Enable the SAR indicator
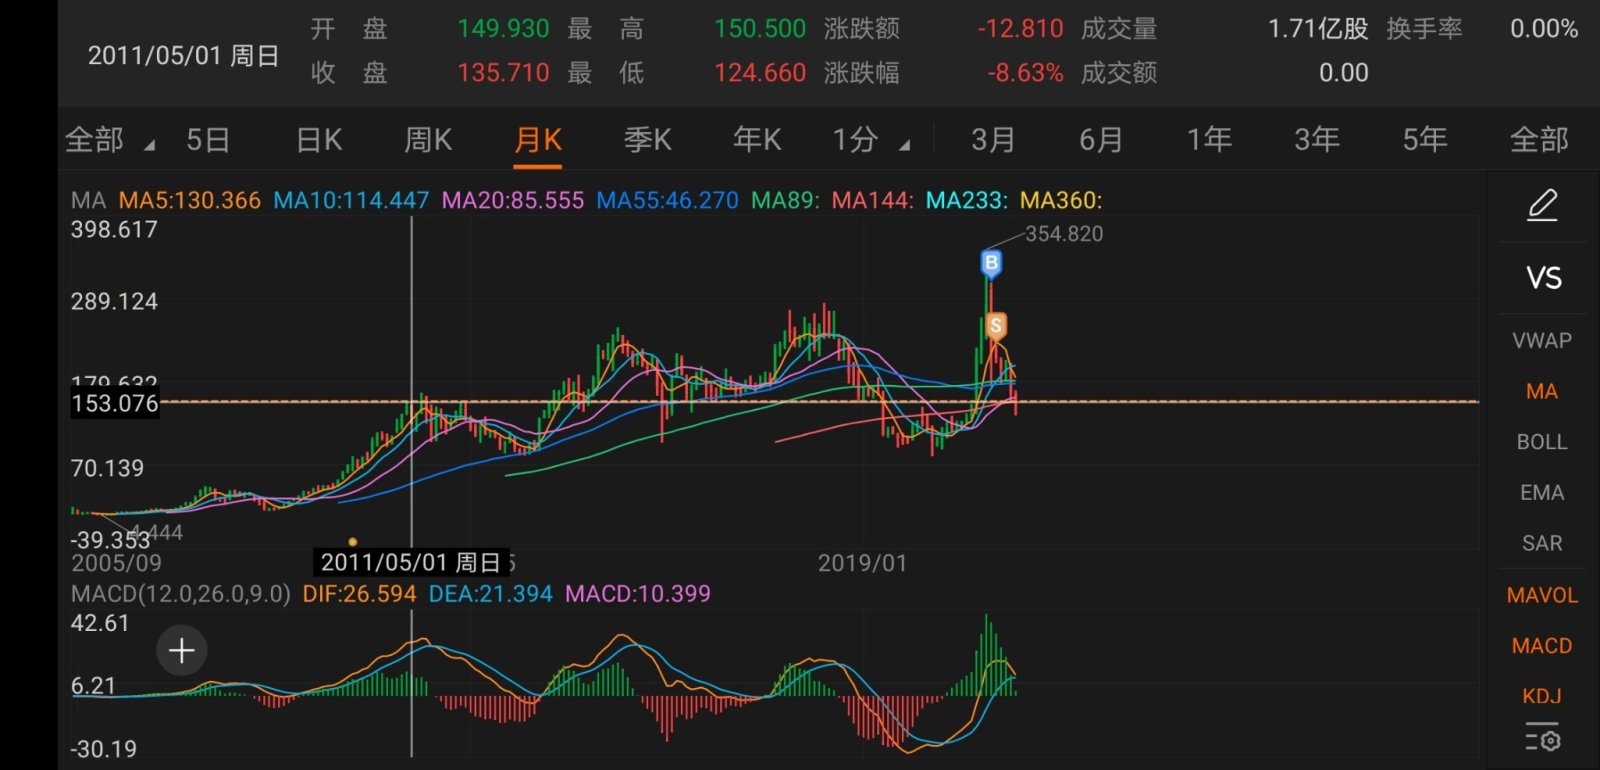1600x770 pixels. click(1542, 543)
